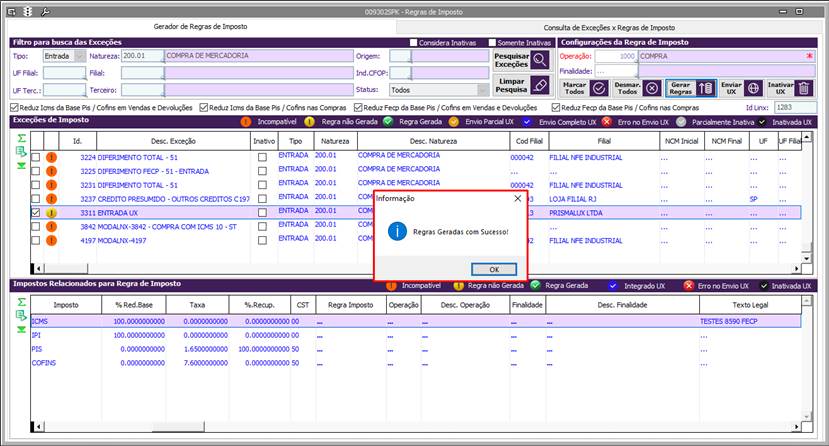The image size is (829, 446).
Task: Click the Inativar UX trash icon
Action: 805,88
